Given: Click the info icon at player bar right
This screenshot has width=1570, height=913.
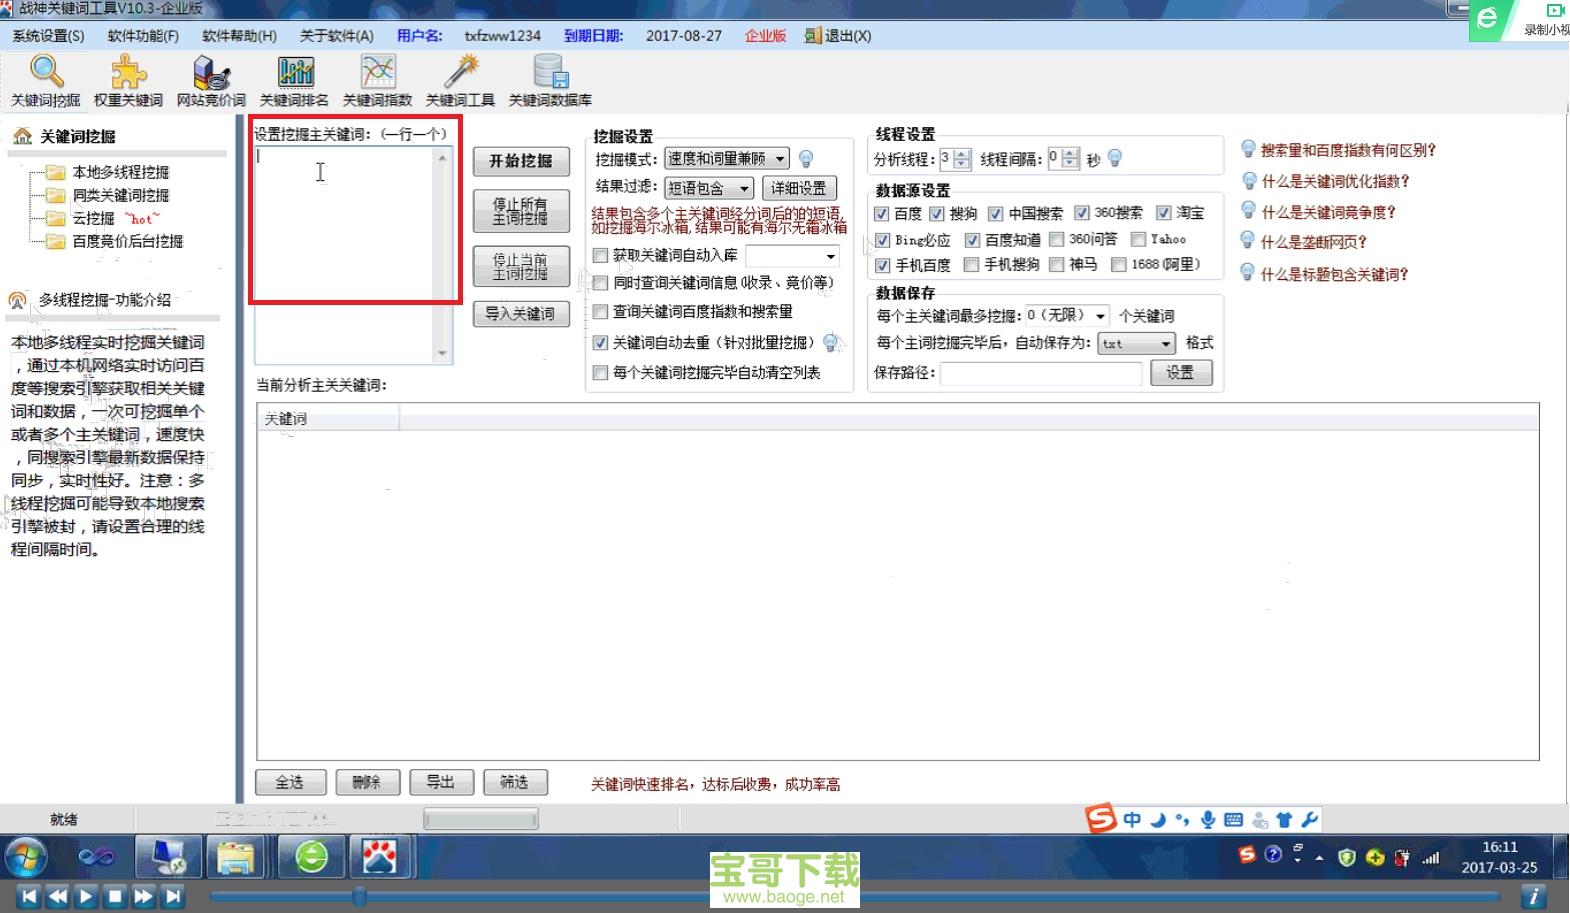Looking at the screenshot, I should pyautogui.click(x=1533, y=897).
